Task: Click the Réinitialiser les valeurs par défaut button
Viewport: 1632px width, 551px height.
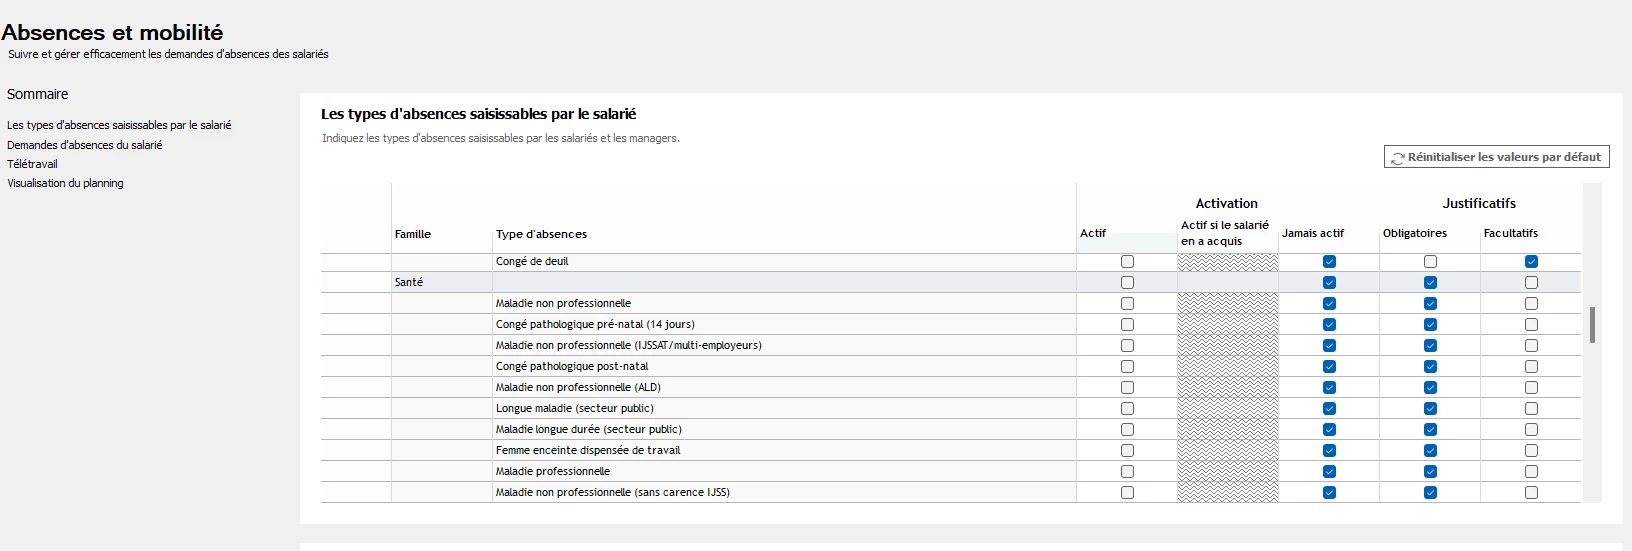Action: 1496,157
